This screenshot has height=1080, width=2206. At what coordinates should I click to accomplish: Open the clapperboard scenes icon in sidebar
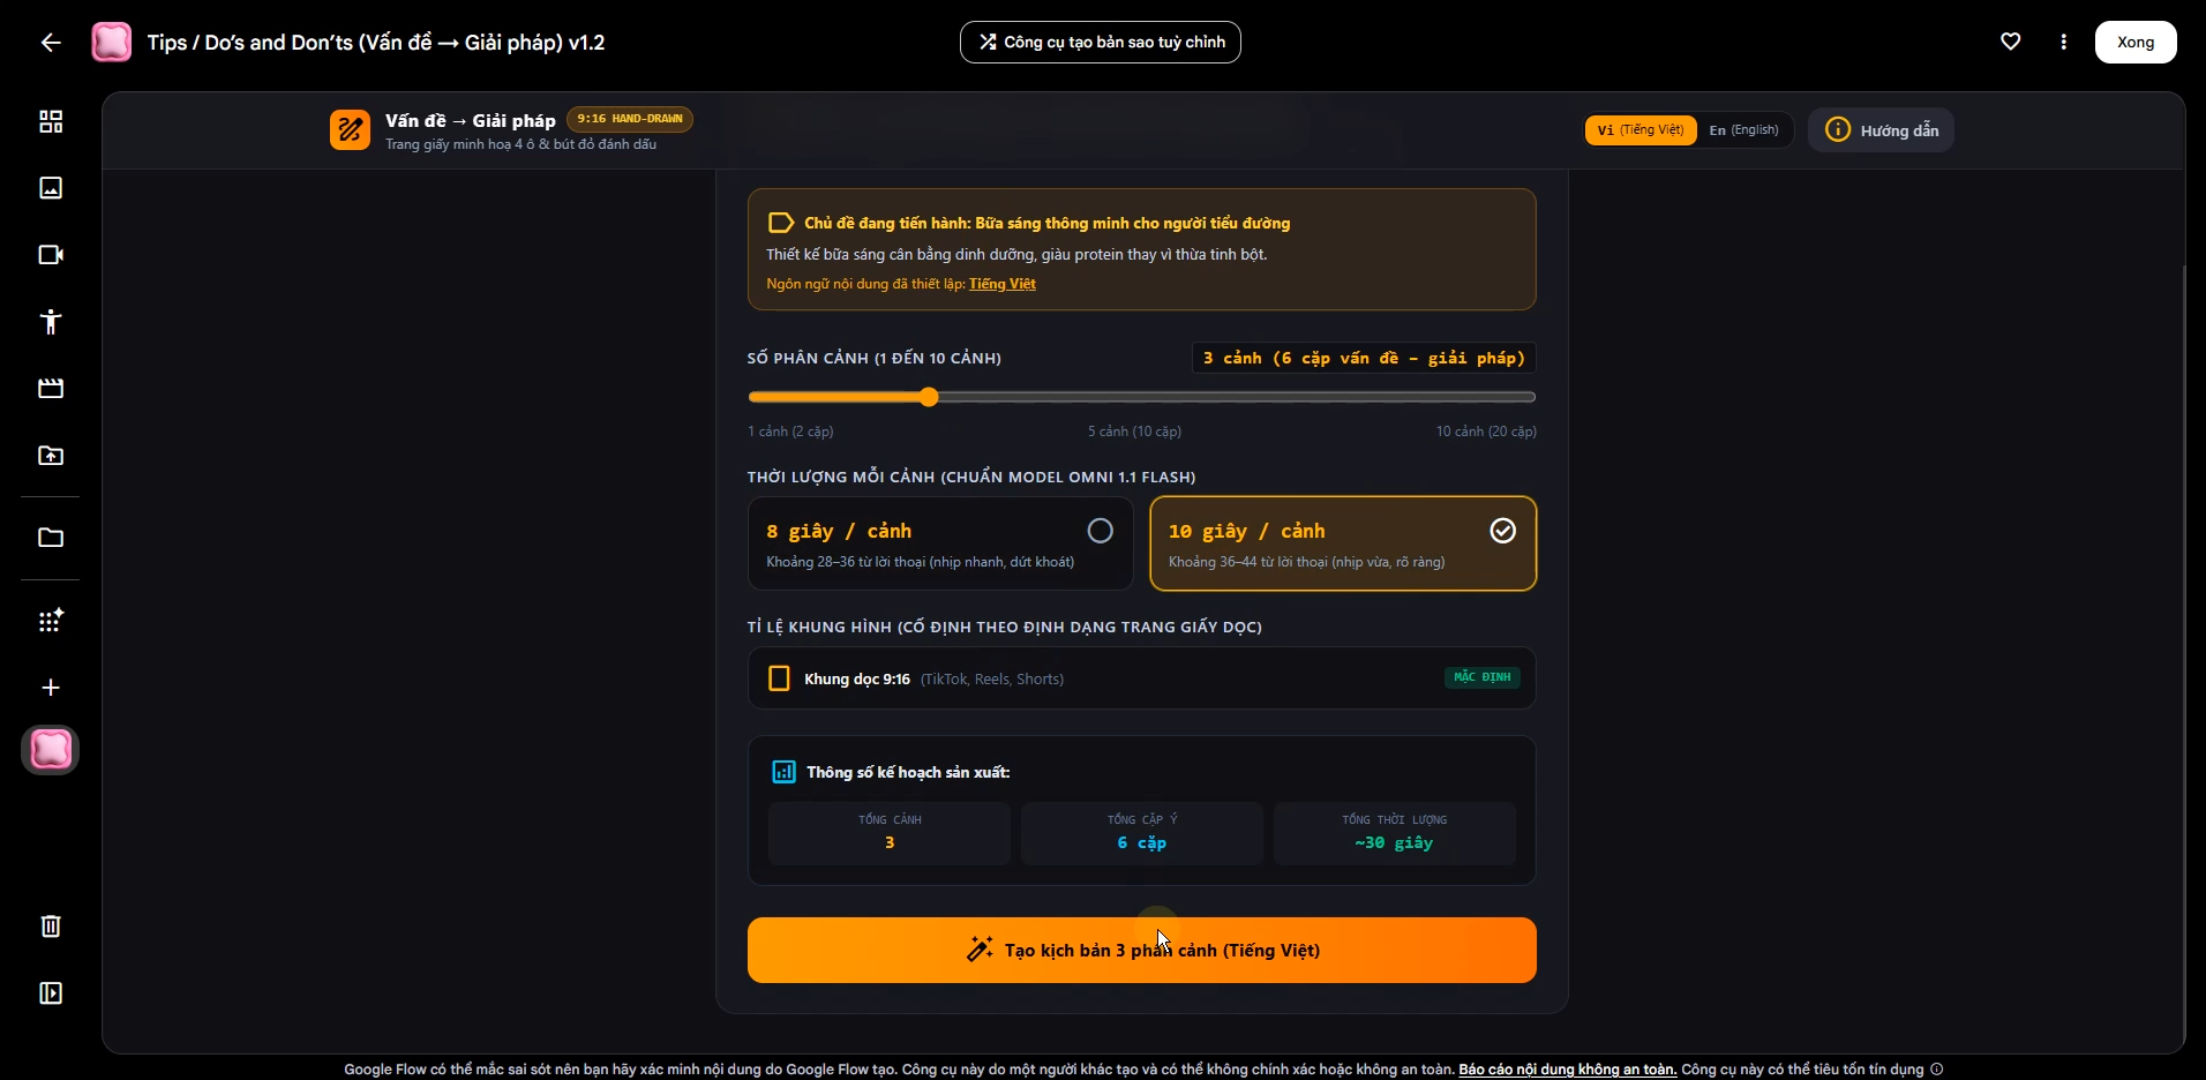coord(50,388)
